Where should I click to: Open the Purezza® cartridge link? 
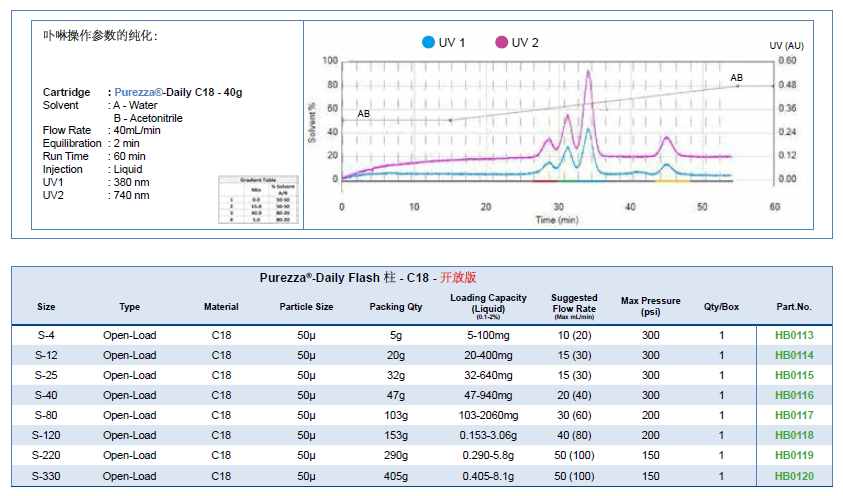pyautogui.click(x=138, y=92)
